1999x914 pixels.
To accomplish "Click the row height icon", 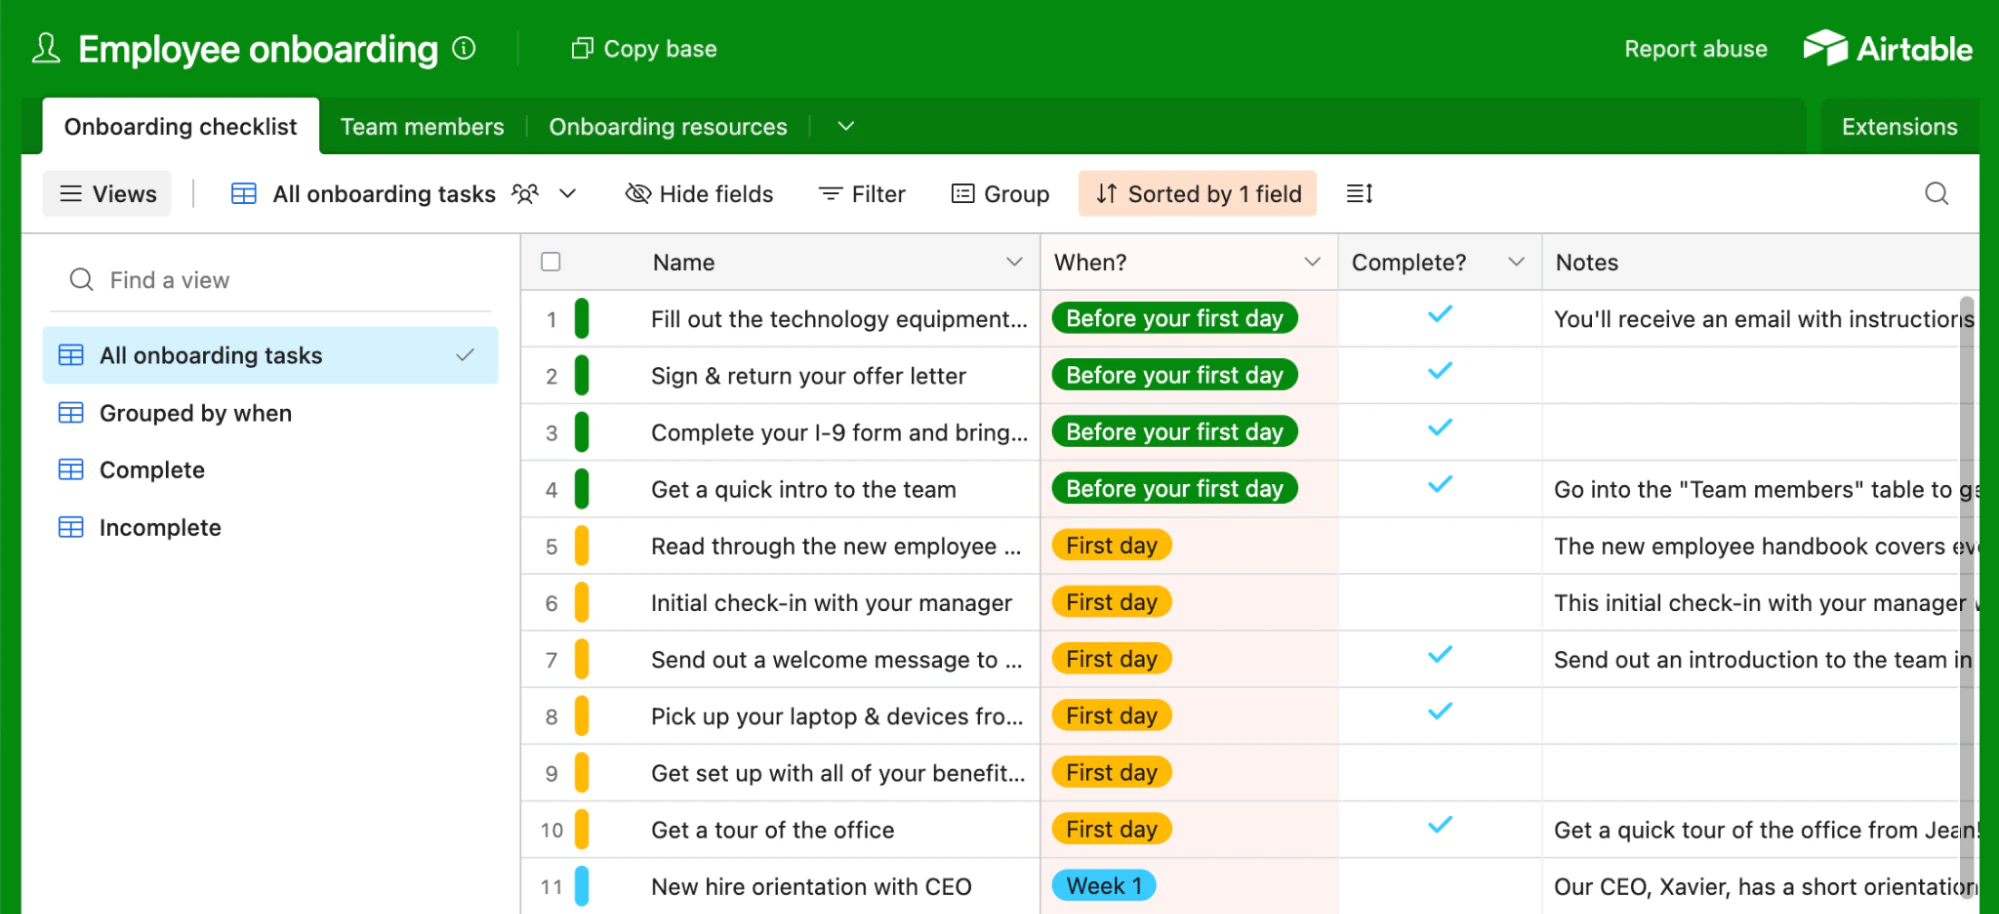I will [1359, 194].
